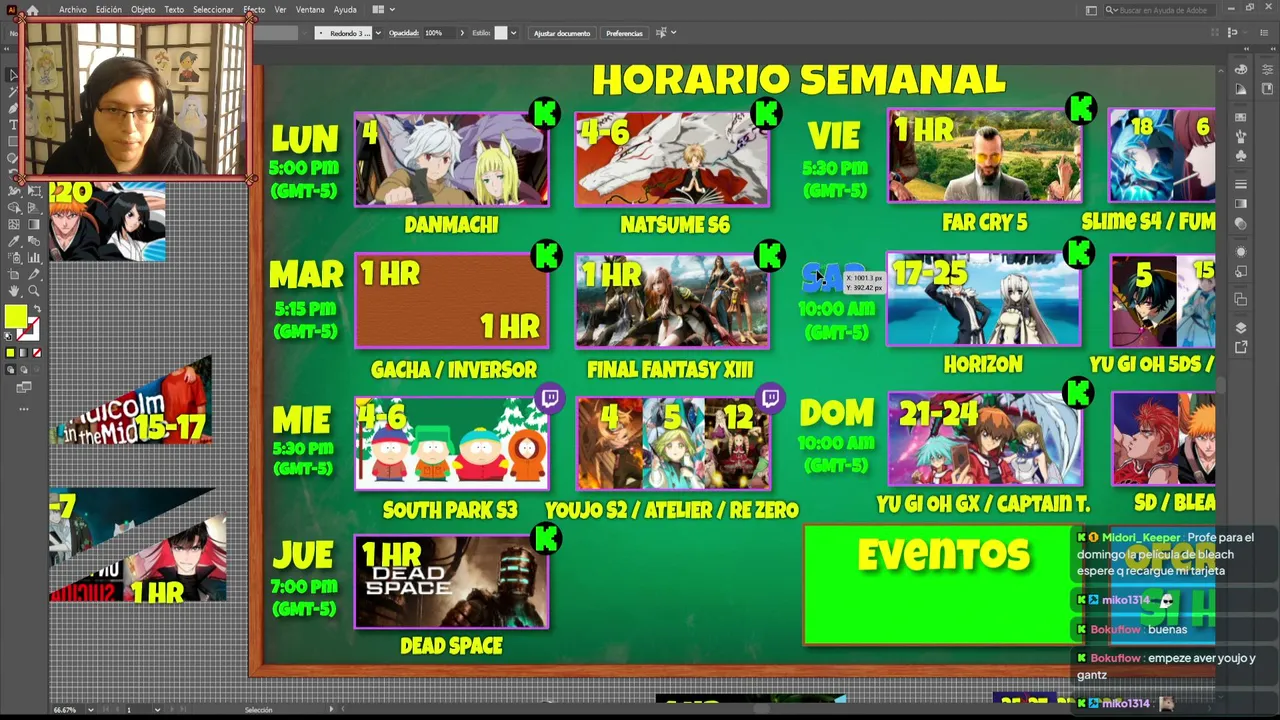The image size is (1280, 720).
Task: Change the screen mode
Action: (24, 387)
